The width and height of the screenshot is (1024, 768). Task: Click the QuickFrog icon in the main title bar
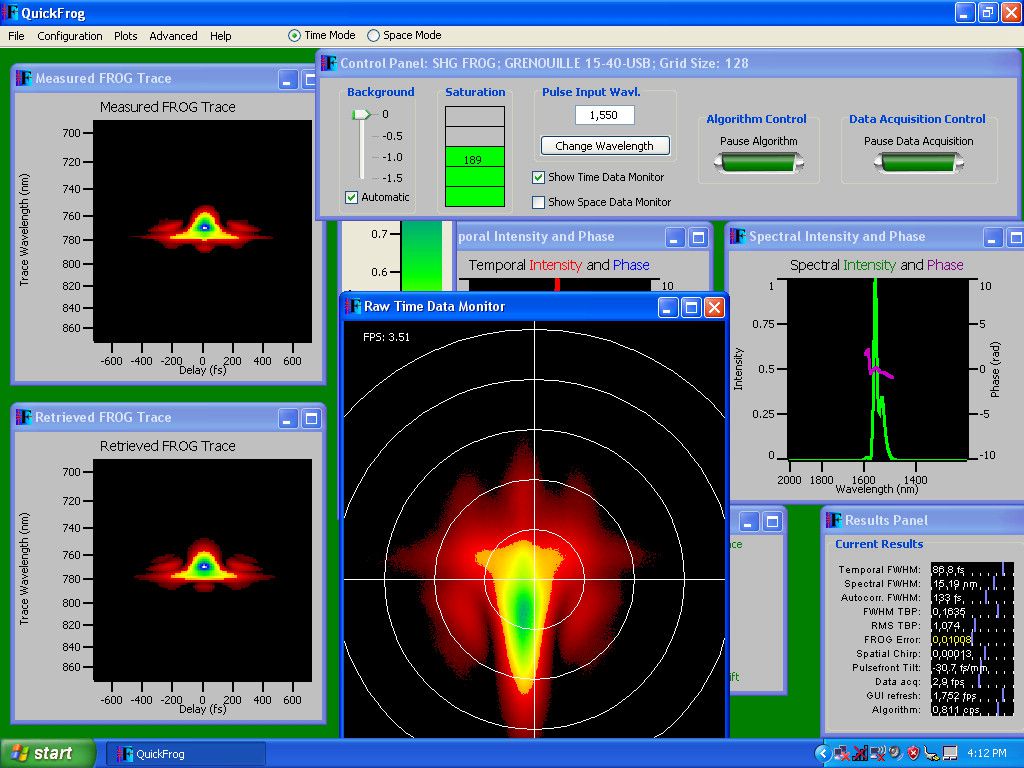click(10, 13)
